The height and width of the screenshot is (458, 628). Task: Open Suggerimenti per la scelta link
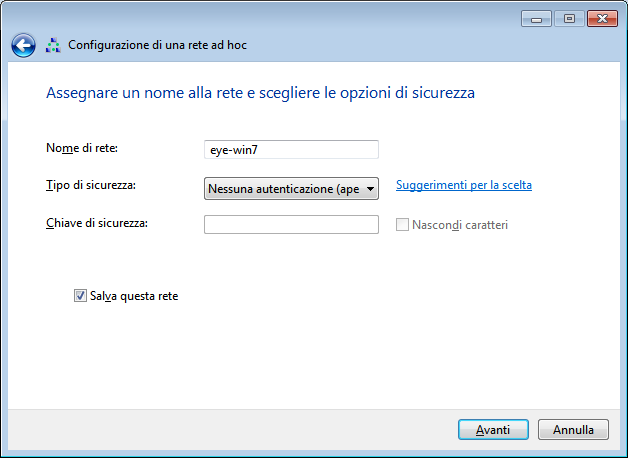point(464,185)
